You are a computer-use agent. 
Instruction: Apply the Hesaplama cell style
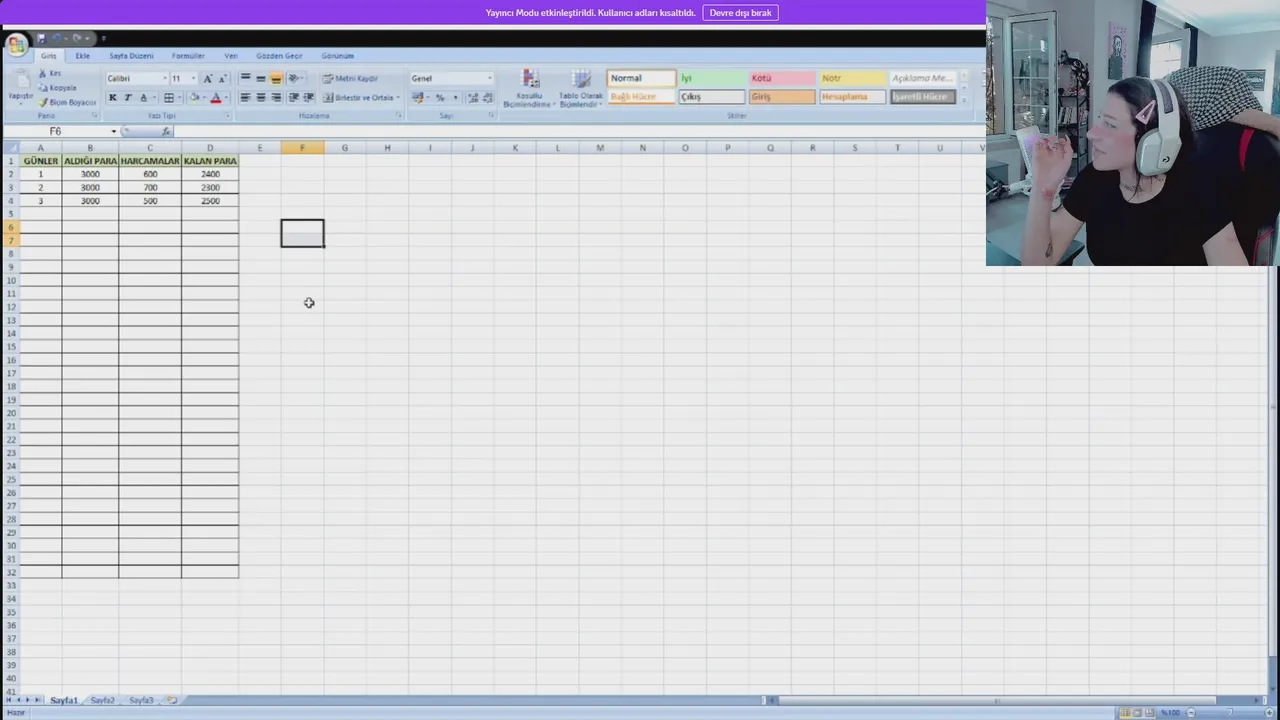(852, 97)
